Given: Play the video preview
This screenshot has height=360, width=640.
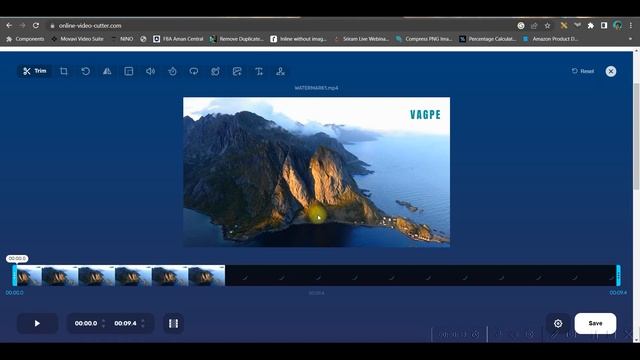Looking at the screenshot, I should tap(37, 323).
